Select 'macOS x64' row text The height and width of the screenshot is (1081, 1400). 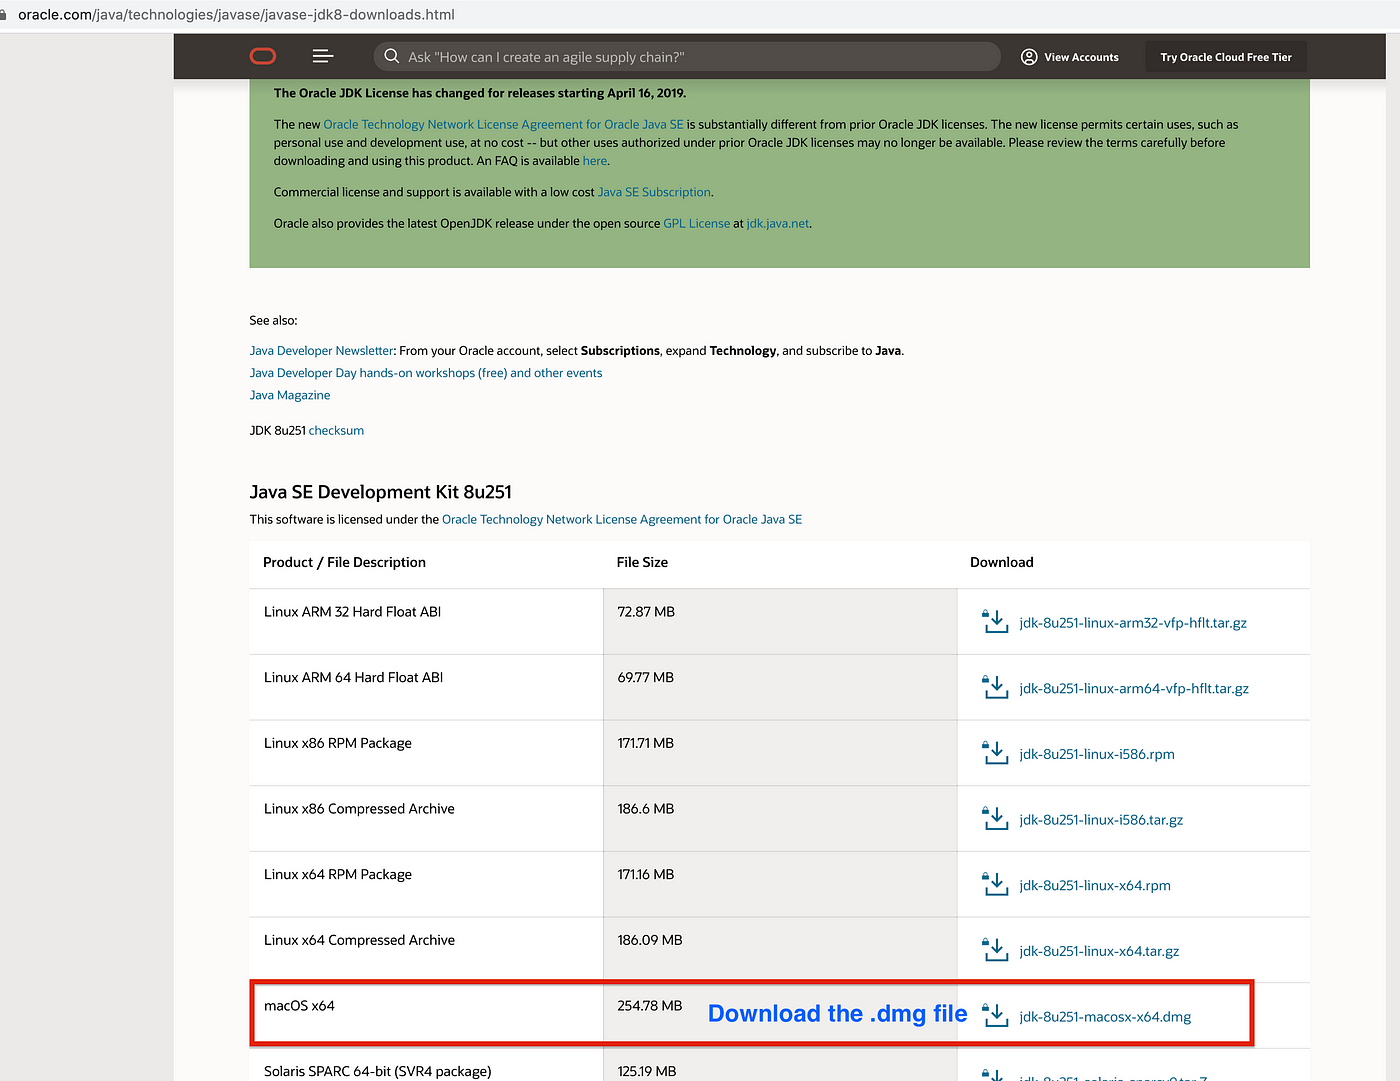[299, 1005]
